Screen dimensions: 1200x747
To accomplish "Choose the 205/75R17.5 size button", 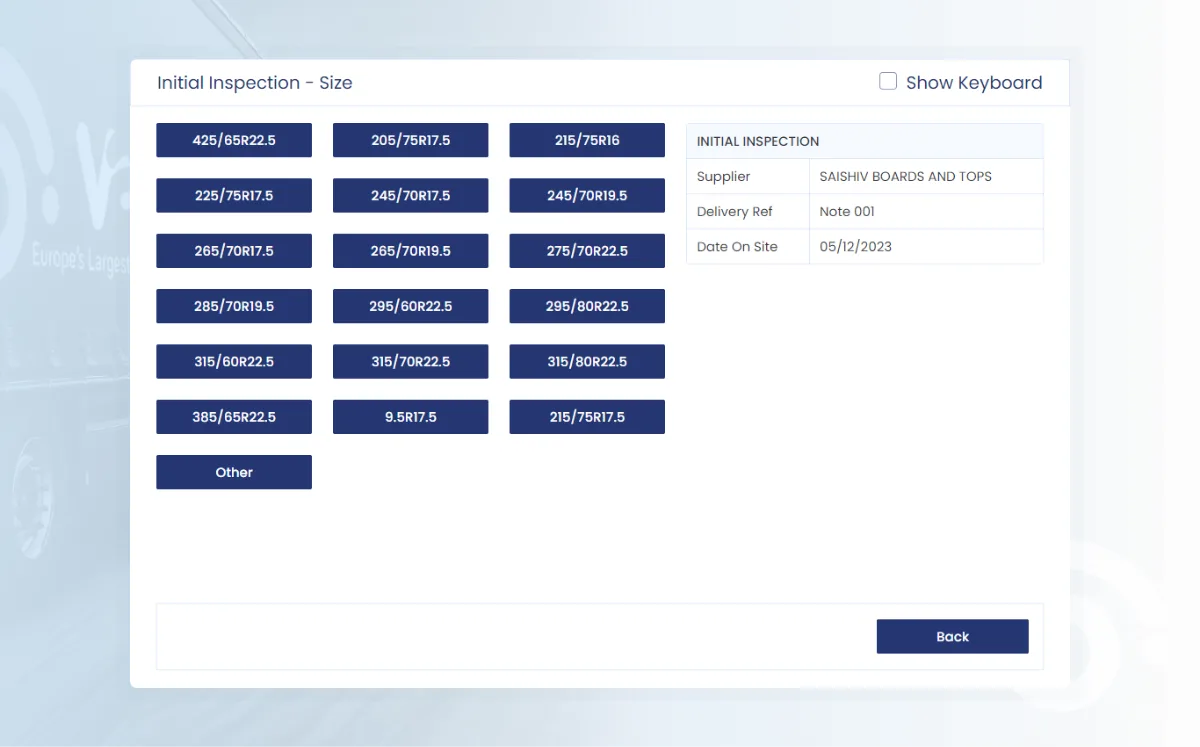I will click(x=410, y=140).
